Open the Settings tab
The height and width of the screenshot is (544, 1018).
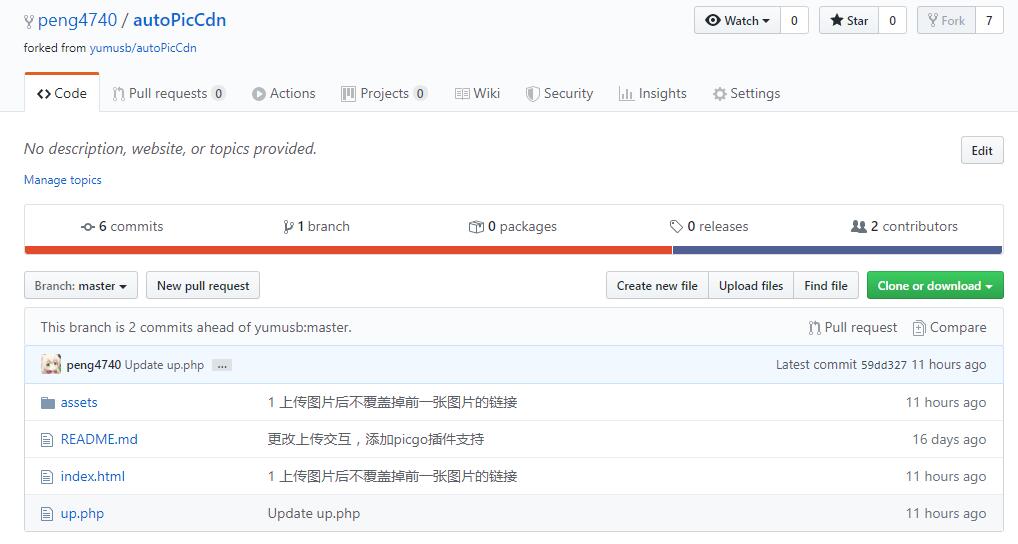click(x=746, y=93)
